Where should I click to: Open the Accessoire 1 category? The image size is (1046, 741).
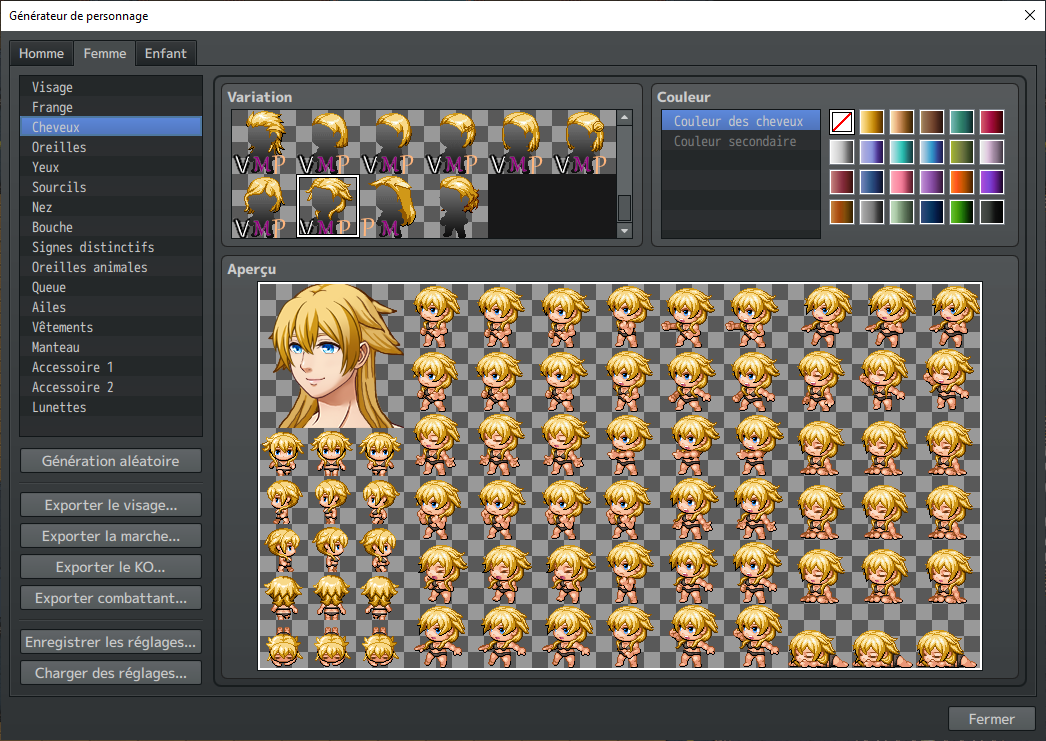pyautogui.click(x=111, y=367)
